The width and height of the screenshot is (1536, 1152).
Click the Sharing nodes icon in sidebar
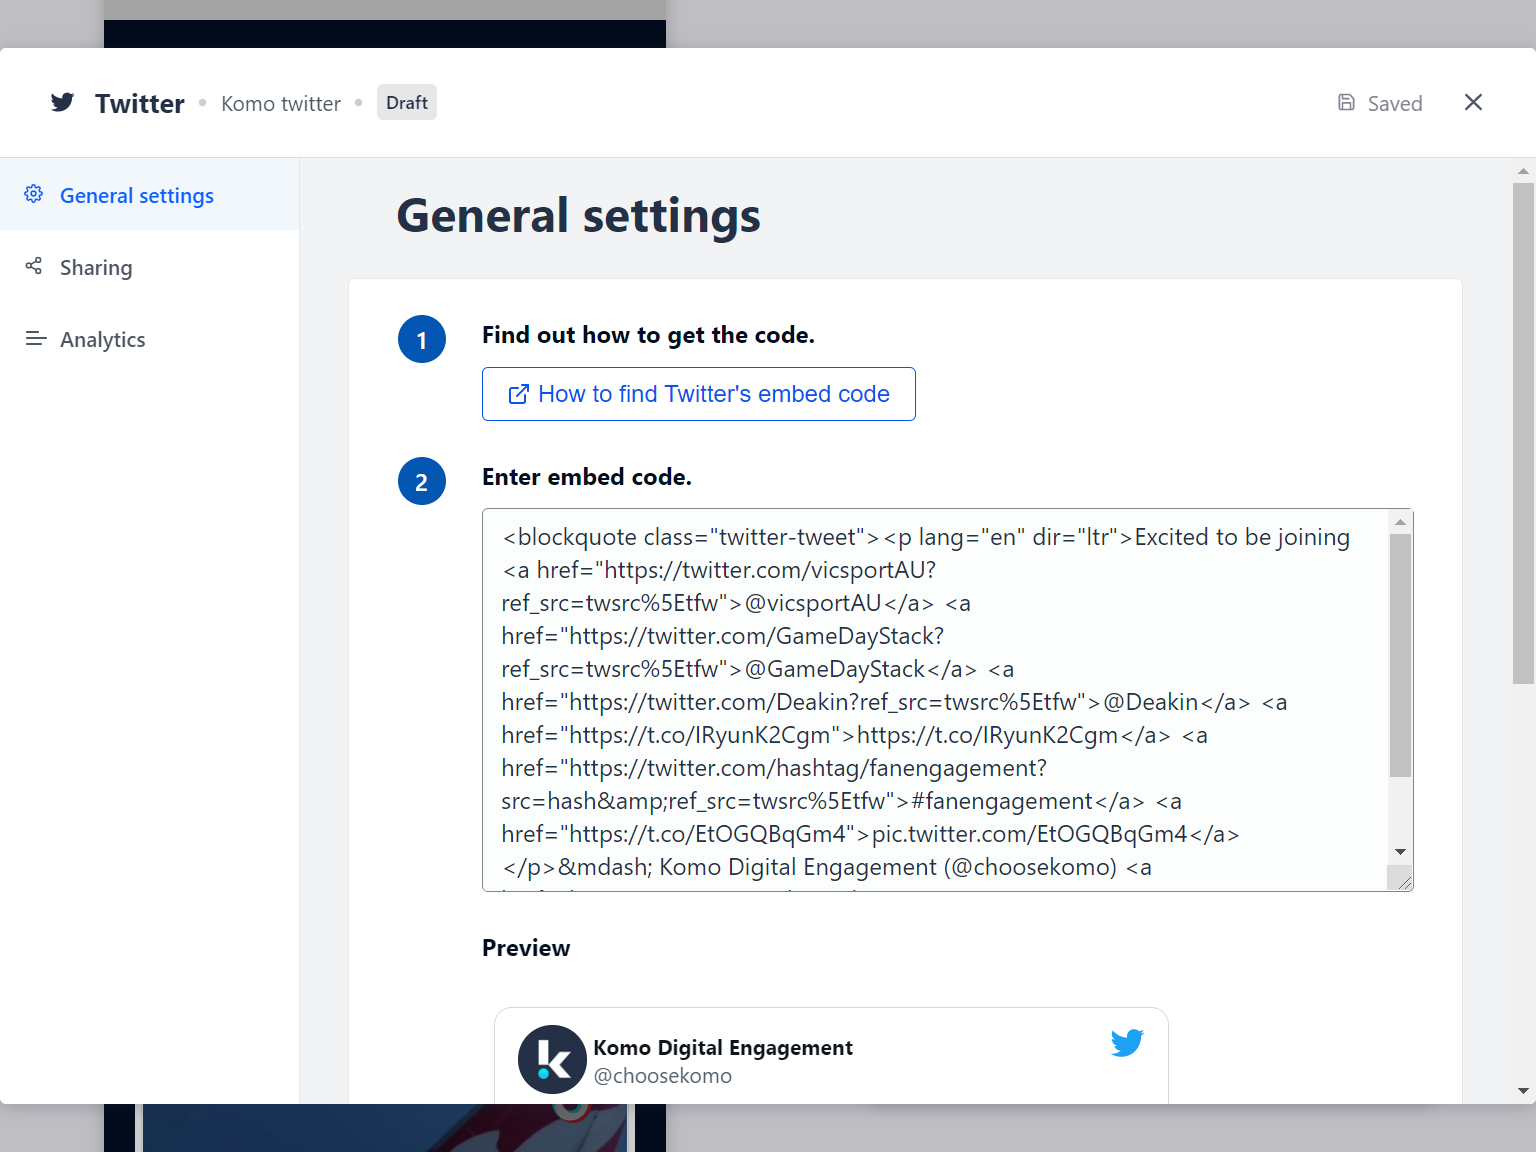[34, 266]
